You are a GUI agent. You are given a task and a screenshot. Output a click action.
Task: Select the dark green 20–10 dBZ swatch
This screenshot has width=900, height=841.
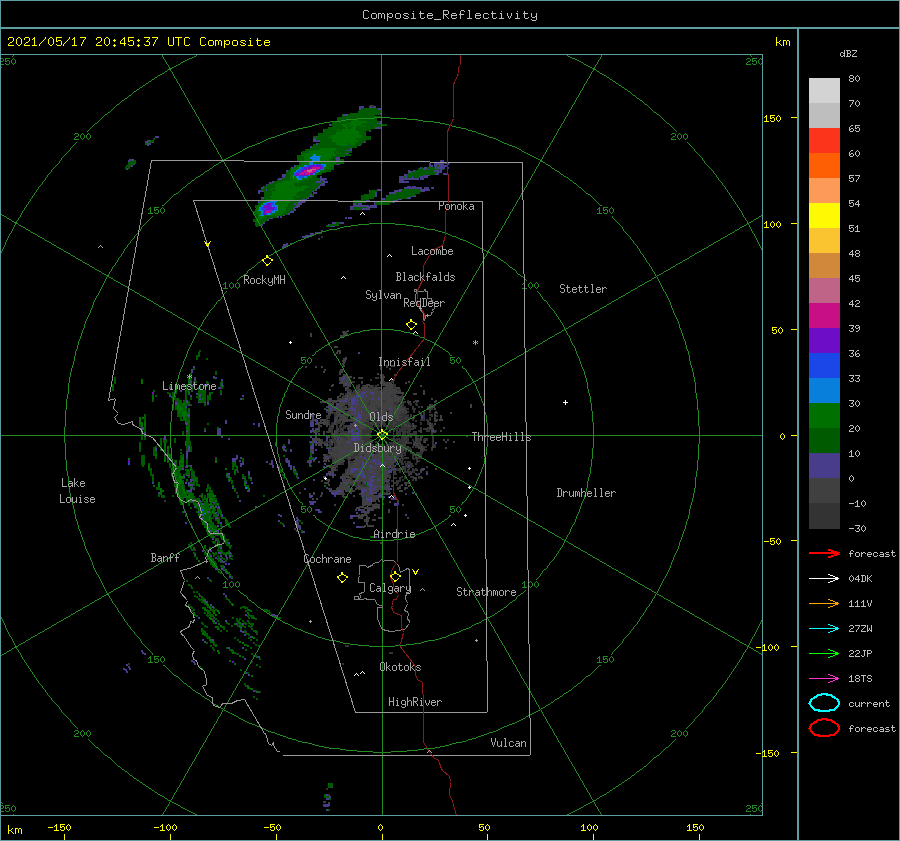point(824,441)
